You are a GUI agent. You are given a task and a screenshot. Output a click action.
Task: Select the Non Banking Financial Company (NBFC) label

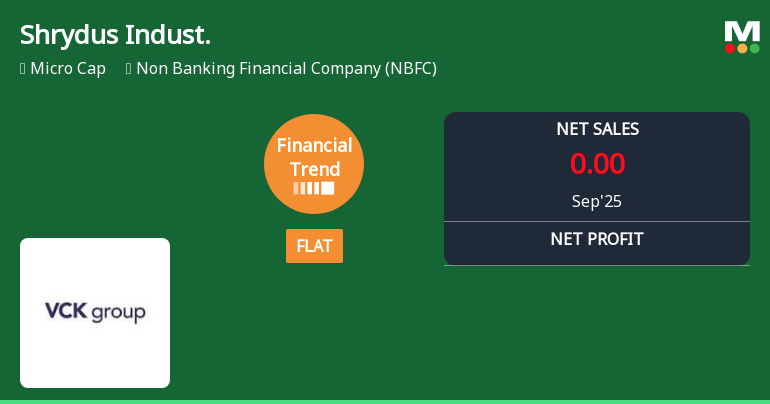(x=286, y=69)
